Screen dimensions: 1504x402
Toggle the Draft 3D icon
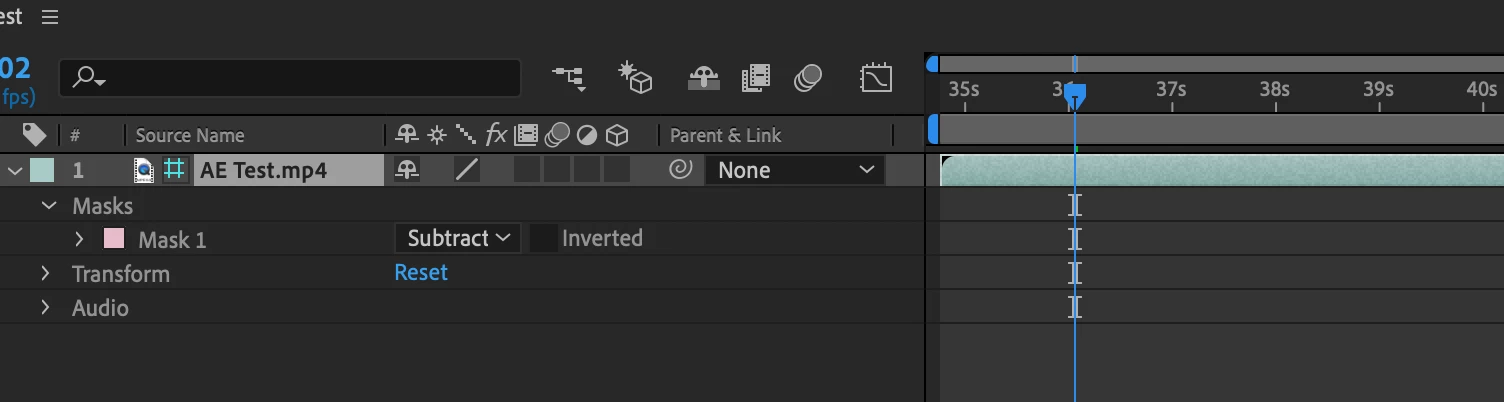[635, 78]
